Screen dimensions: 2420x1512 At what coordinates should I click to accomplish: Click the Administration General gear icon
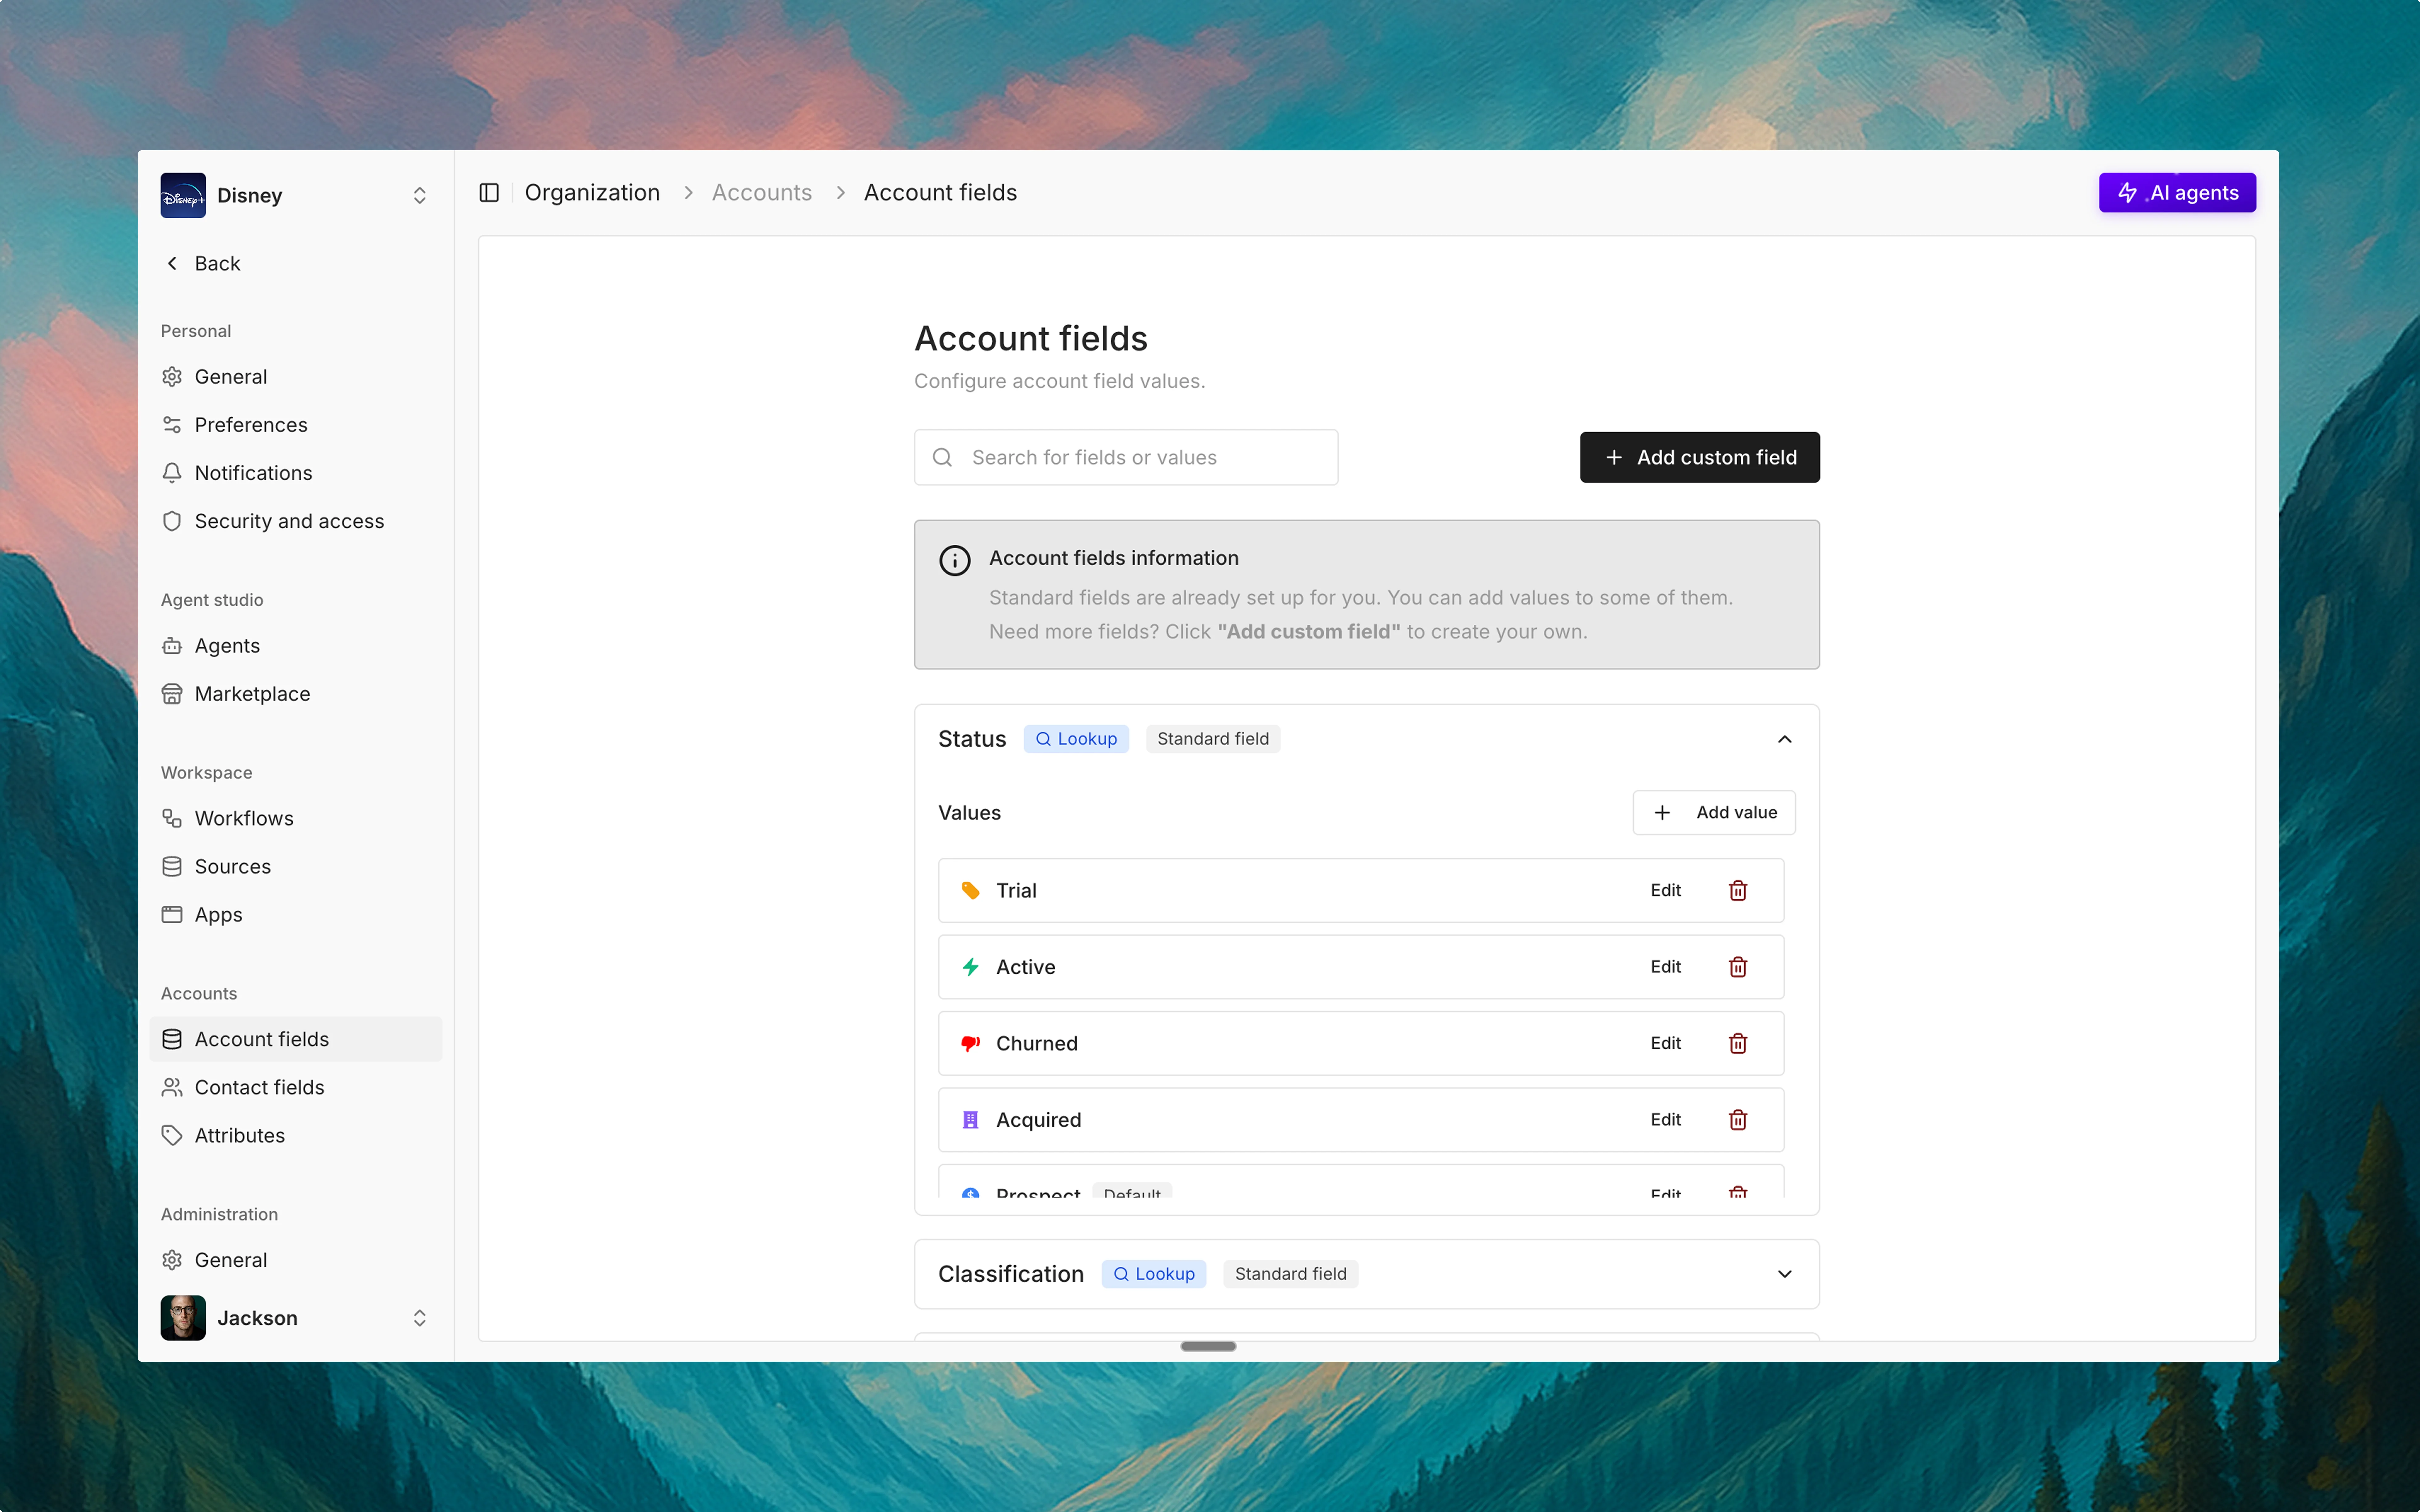tap(172, 1260)
